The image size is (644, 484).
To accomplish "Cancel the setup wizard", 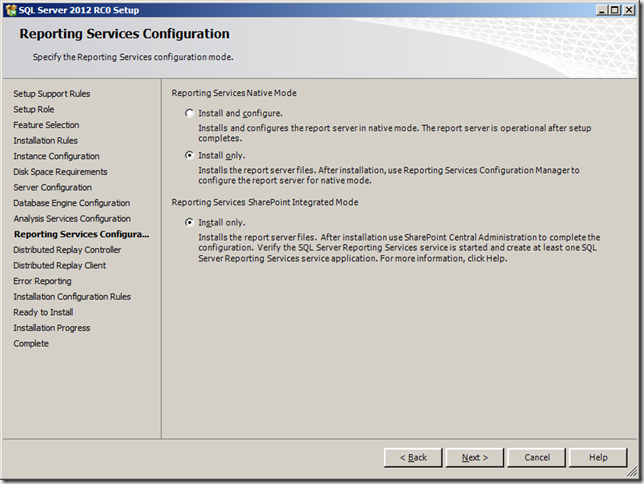I will [537, 457].
